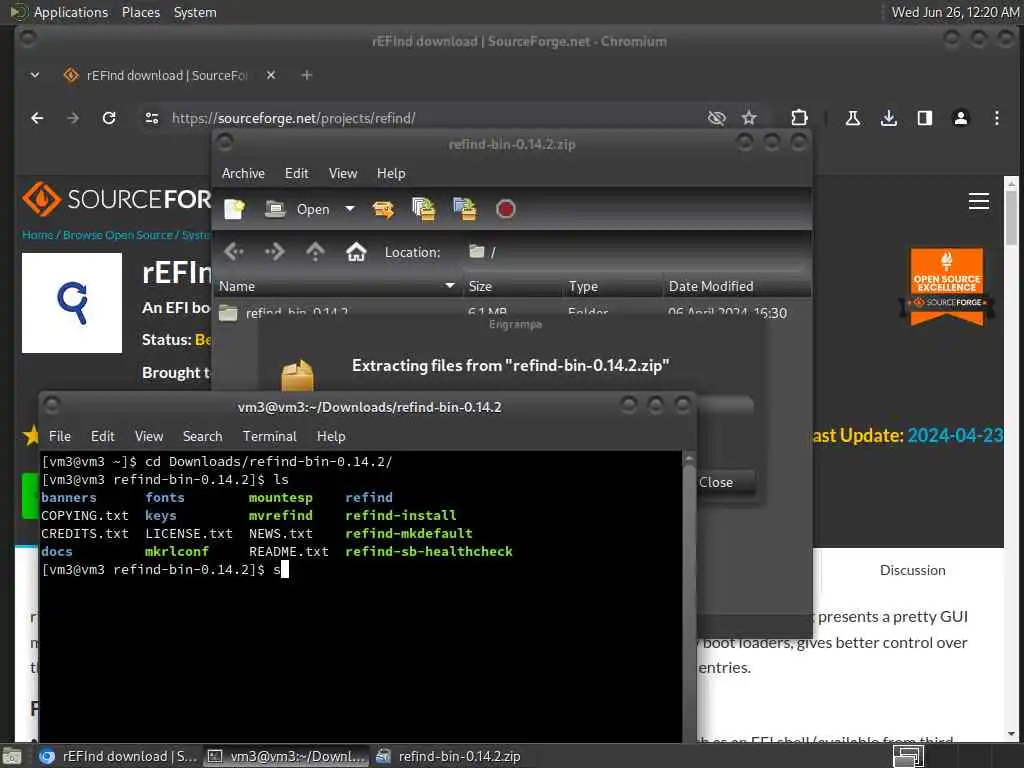Open the terminal File menu
1024x768 pixels.
coord(59,436)
